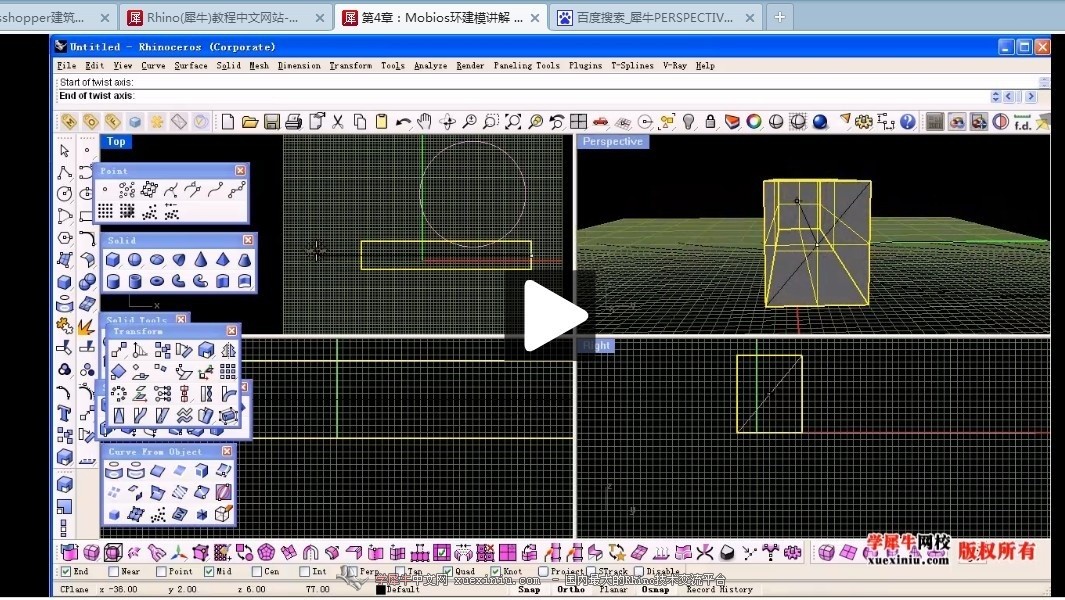Click the padlock Lock icon
This screenshot has height=600, width=1065.
coord(710,122)
